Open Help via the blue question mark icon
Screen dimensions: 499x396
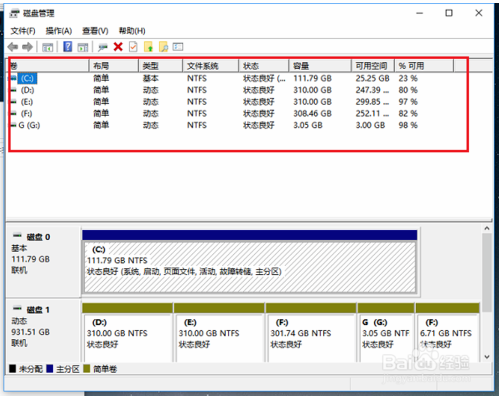[68, 47]
